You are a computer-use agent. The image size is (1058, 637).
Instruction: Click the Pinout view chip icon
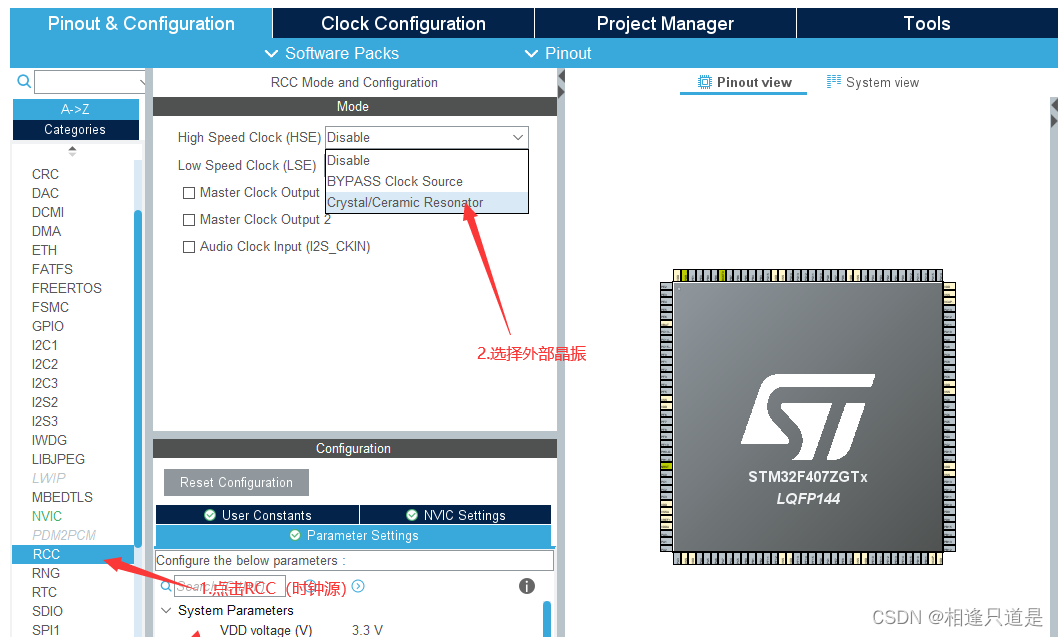pos(704,82)
